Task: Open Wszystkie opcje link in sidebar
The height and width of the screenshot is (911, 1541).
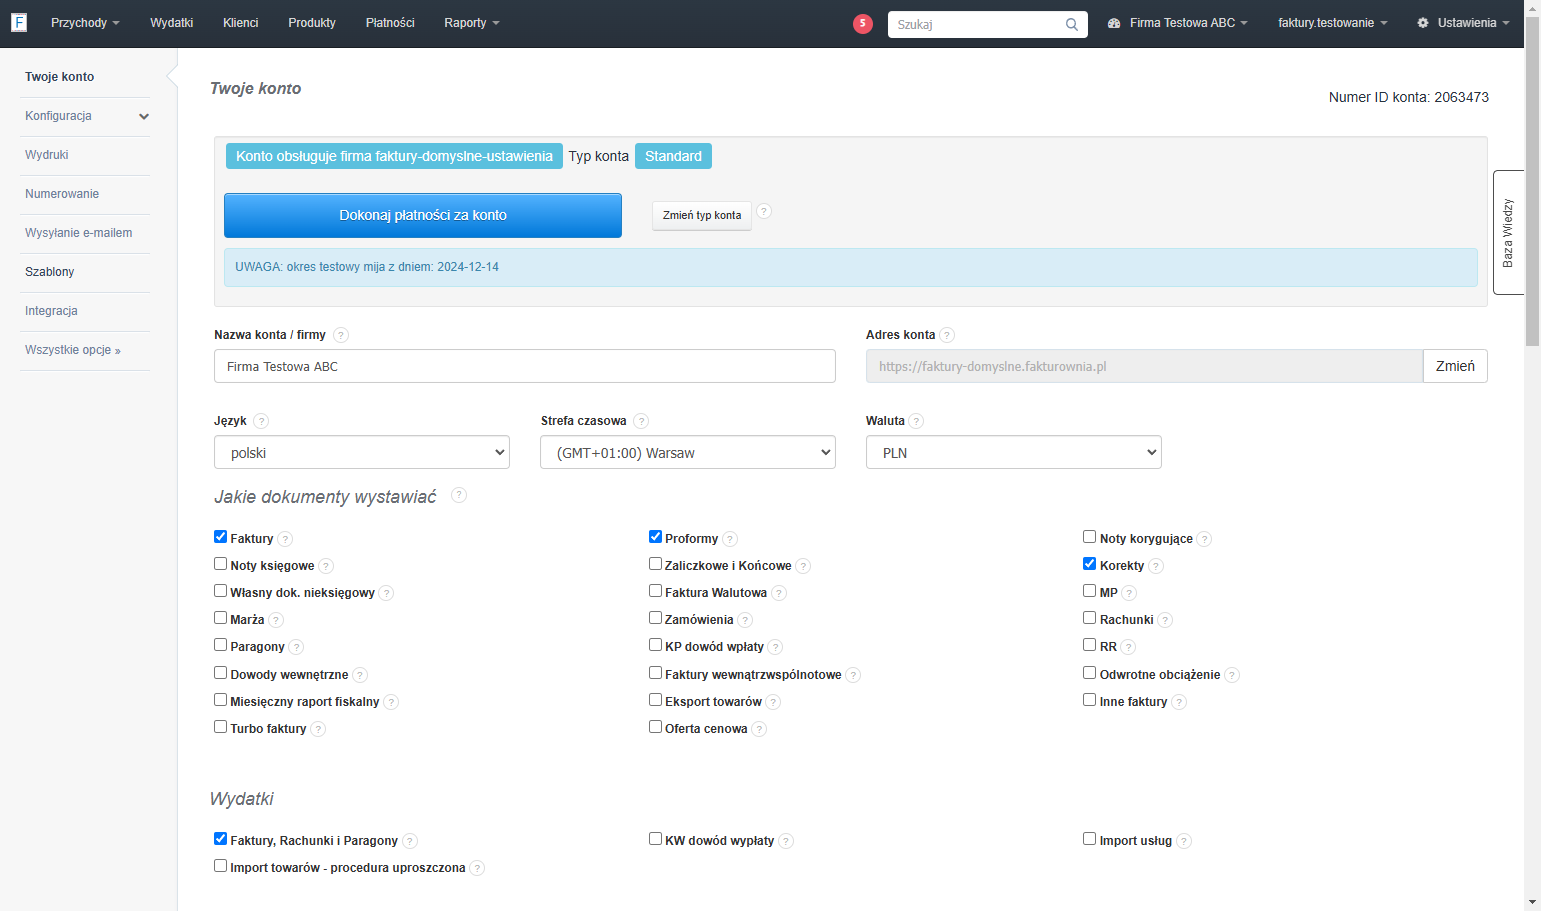Action: click(73, 350)
